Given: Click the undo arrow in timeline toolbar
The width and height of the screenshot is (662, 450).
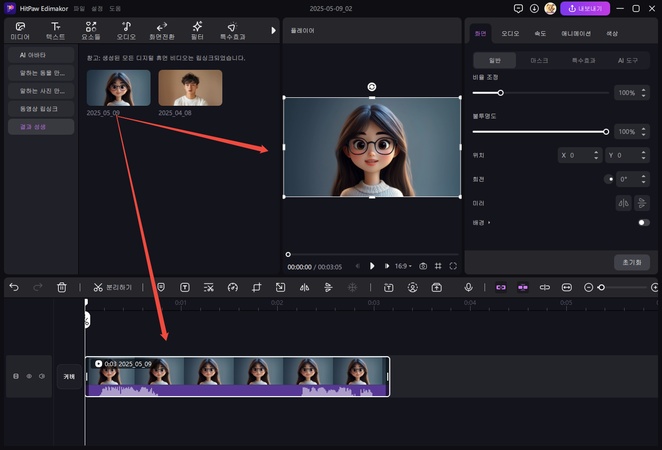Looking at the screenshot, I should coord(14,287).
